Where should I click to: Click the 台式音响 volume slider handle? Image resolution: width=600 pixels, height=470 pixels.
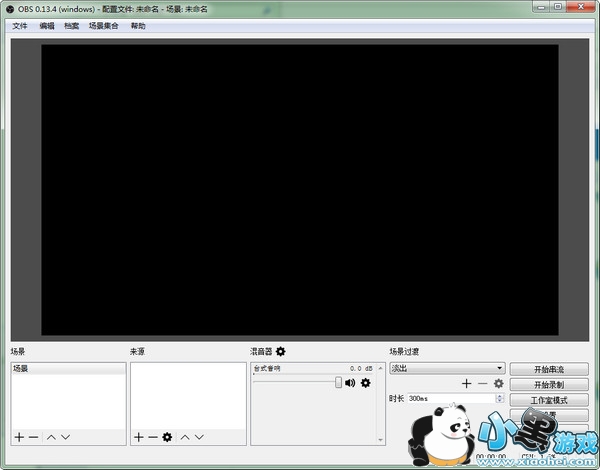338,382
